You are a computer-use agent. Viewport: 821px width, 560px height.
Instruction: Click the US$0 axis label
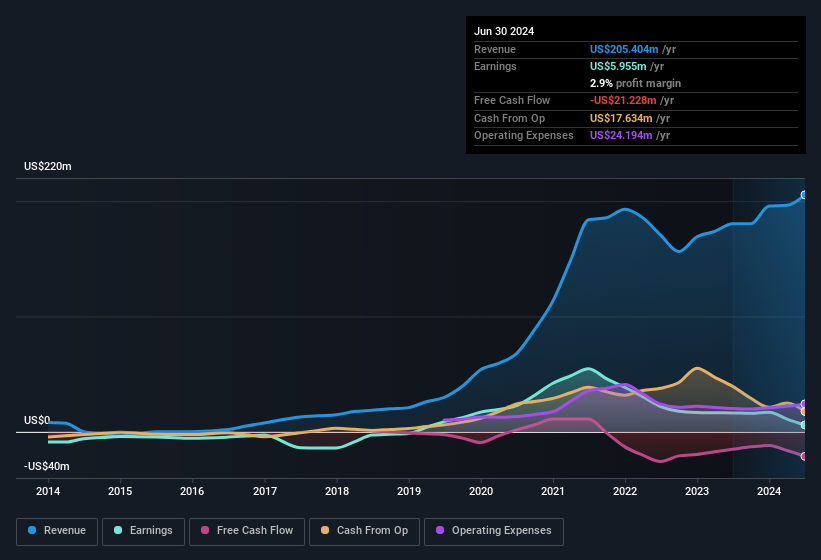[37, 420]
